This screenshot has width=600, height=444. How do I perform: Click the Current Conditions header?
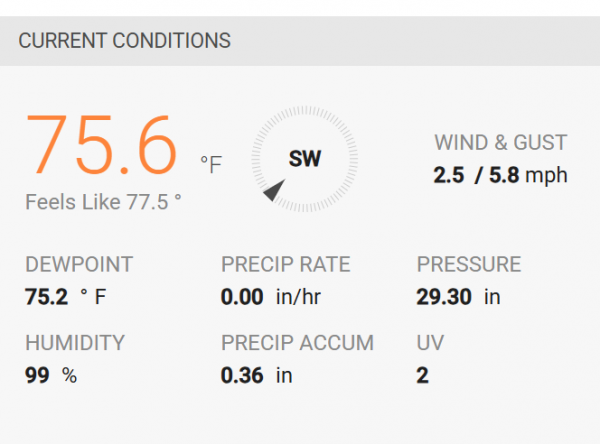coord(125,41)
